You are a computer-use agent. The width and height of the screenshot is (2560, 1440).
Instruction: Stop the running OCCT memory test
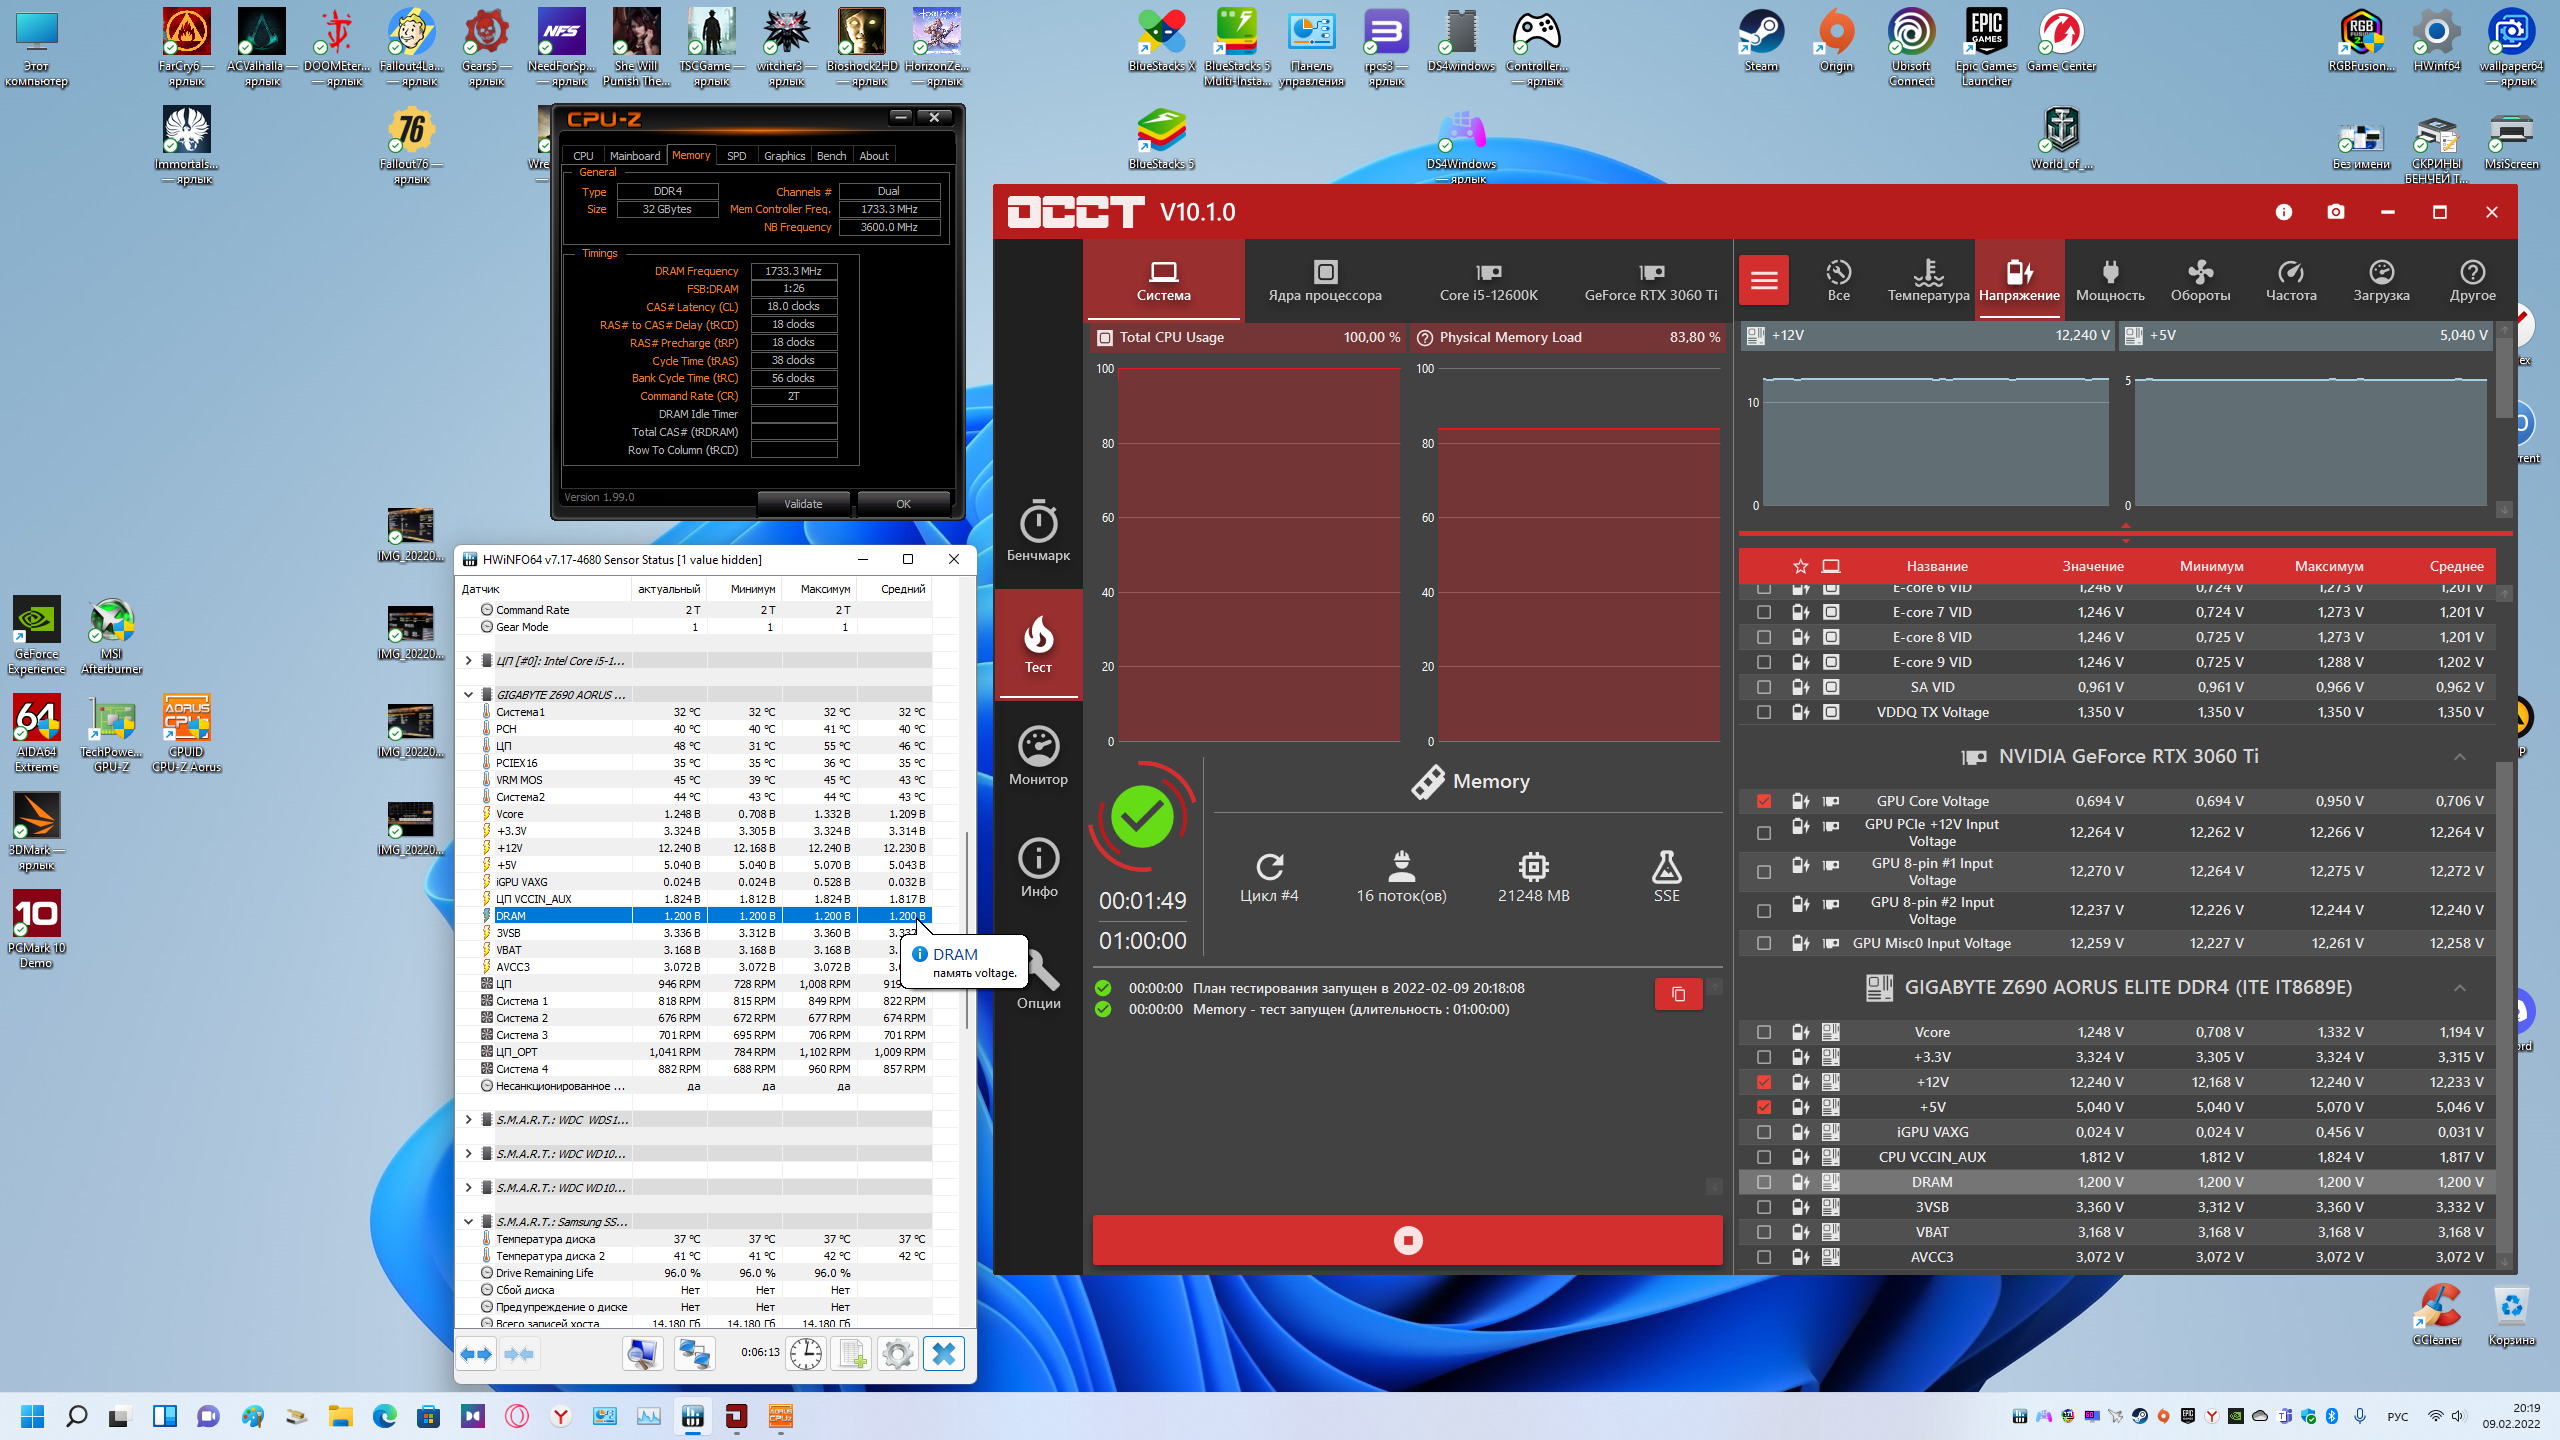[x=1407, y=1240]
